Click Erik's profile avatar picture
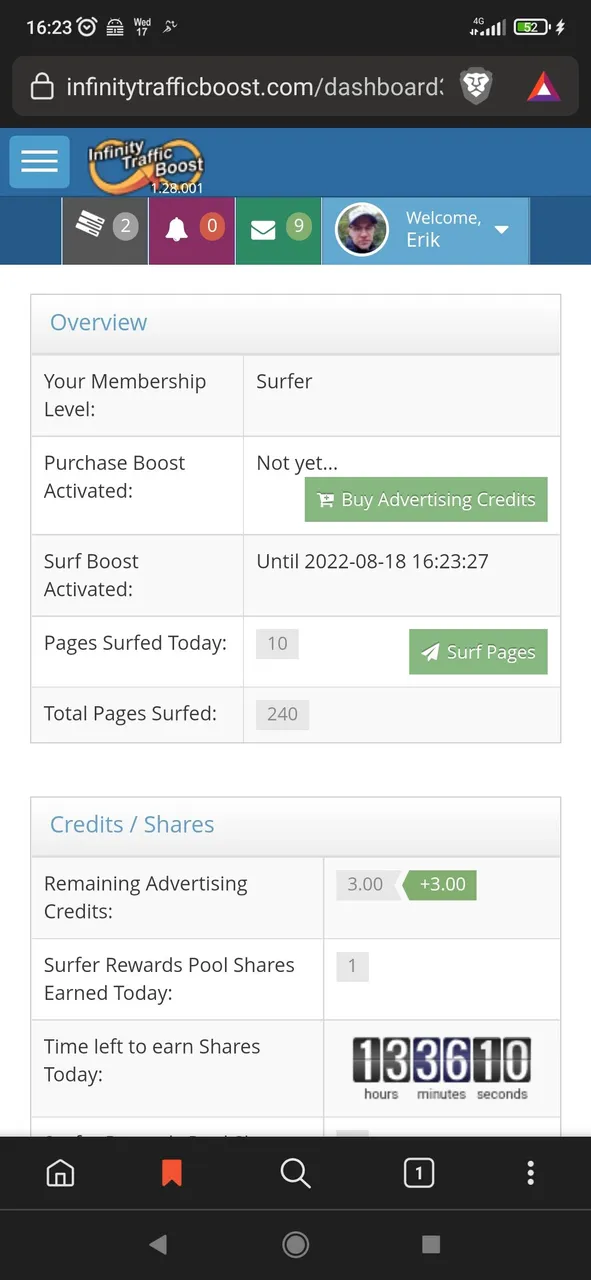The image size is (591, 1280). coord(361,230)
